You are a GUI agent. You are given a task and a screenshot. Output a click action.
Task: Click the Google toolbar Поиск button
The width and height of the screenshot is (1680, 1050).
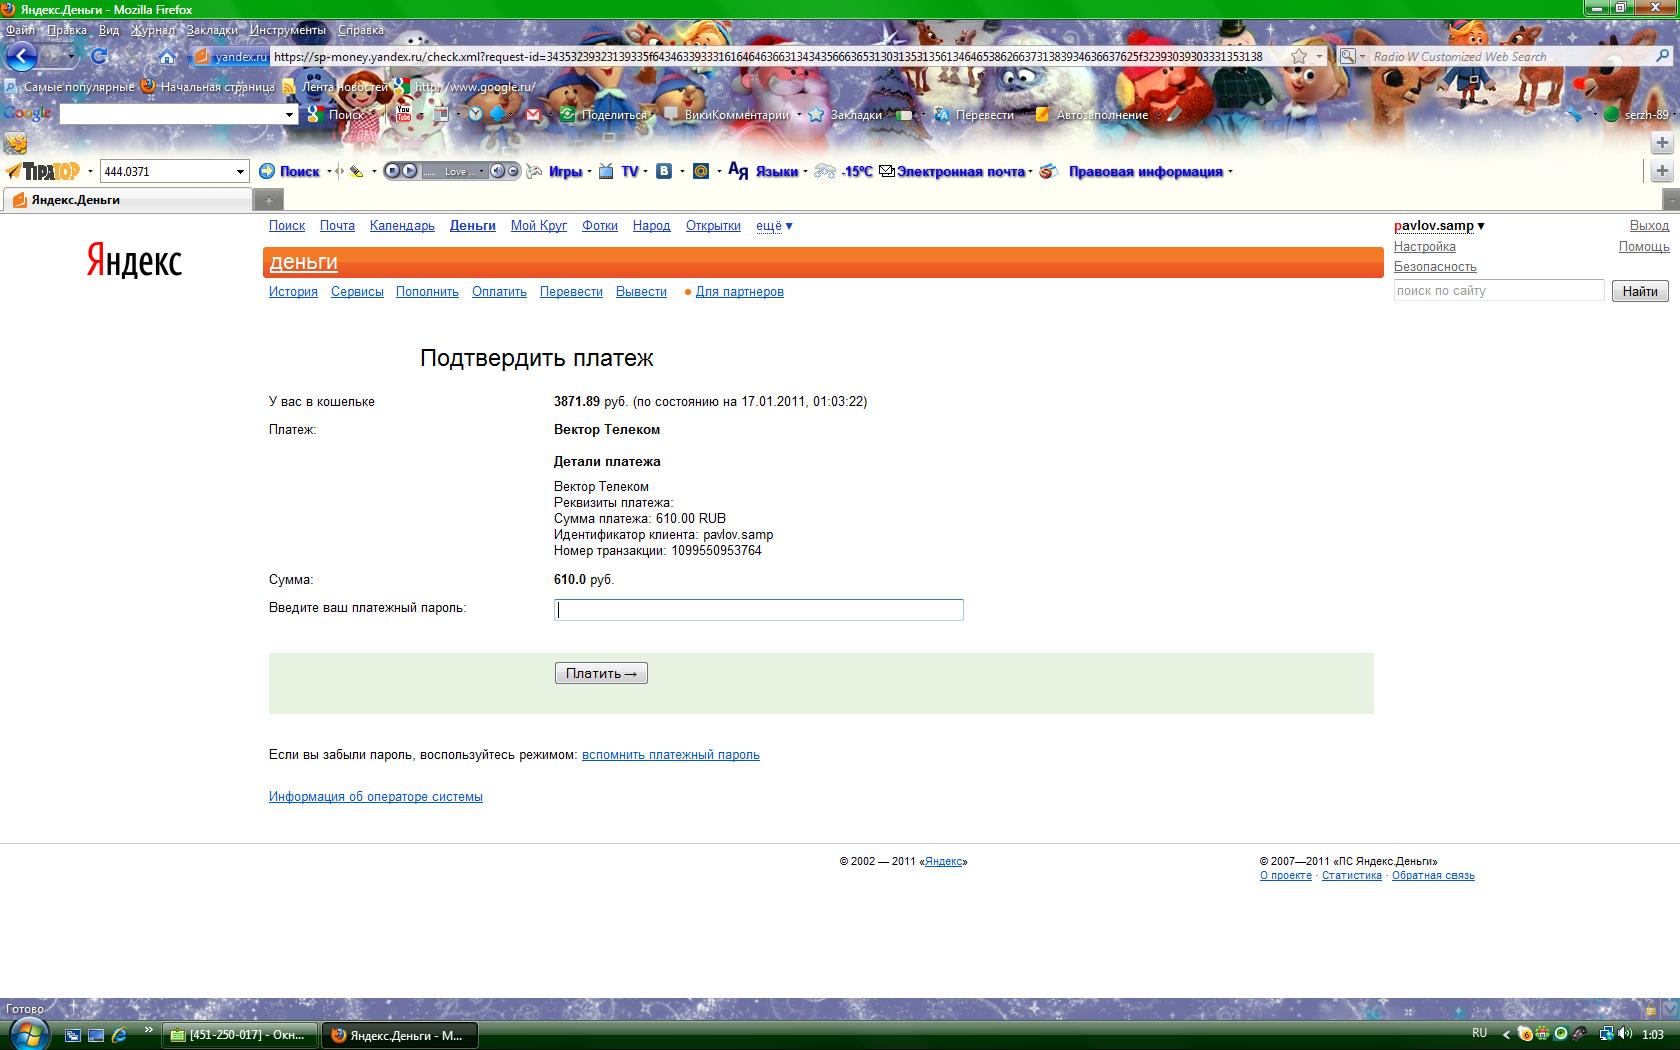tap(337, 115)
